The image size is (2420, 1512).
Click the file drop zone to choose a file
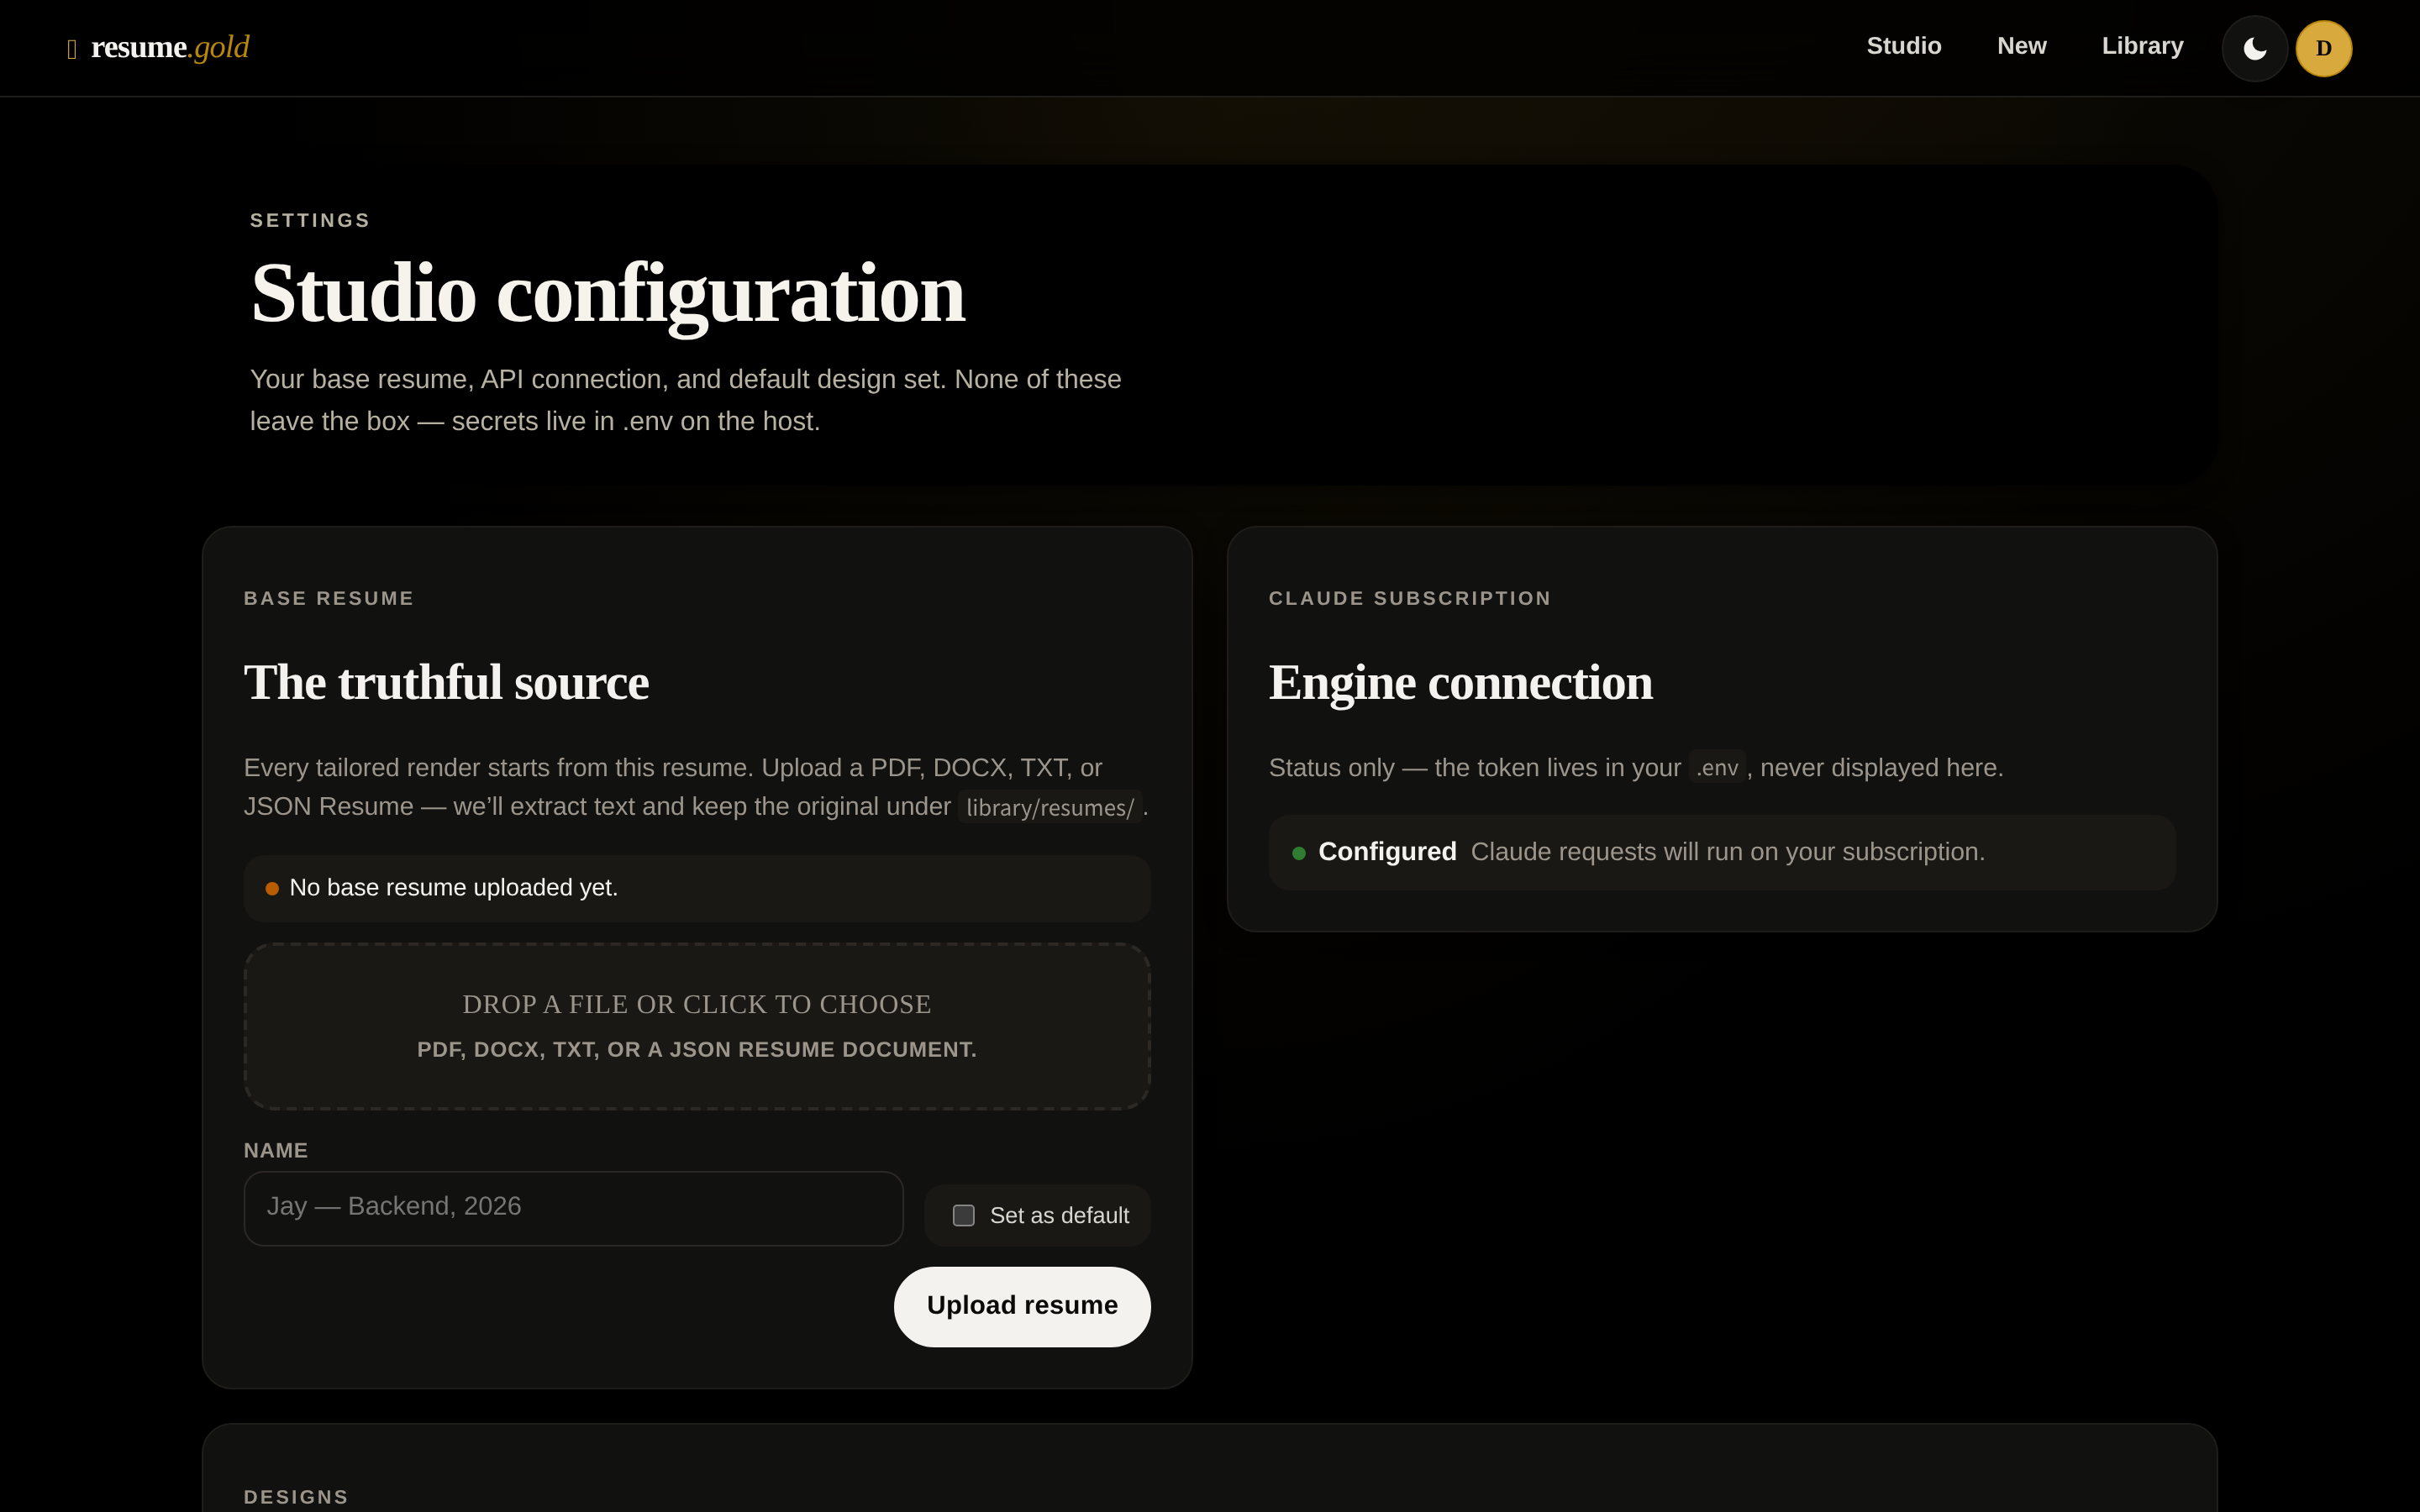697,1026
